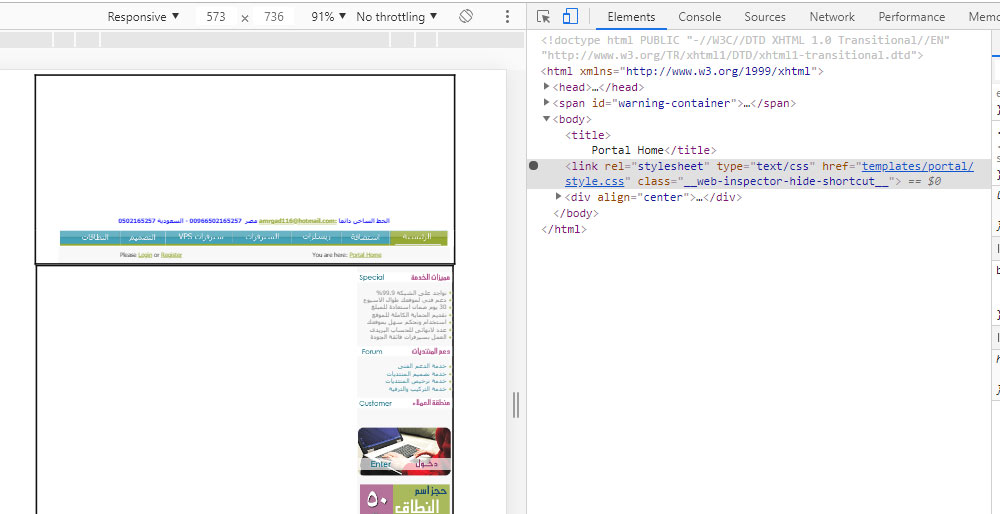The height and width of the screenshot is (514, 1000).
Task: Click the Login link on the page
Action: point(145,255)
